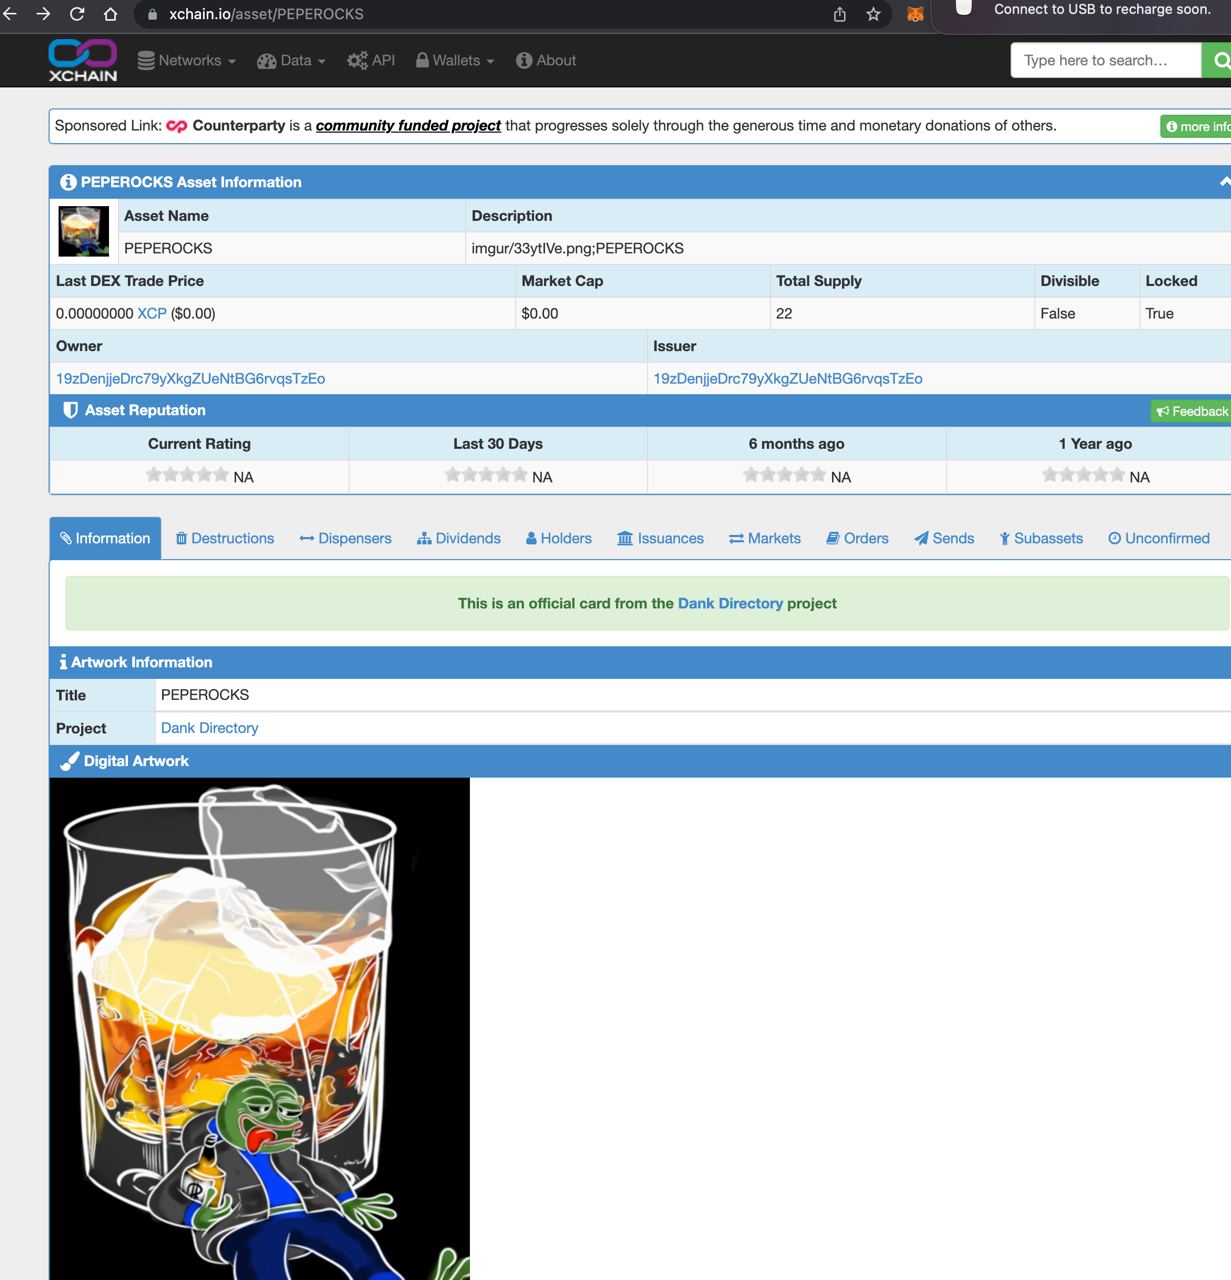Viewport: 1231px width, 1280px height.
Task: Open the About page
Action: (546, 60)
